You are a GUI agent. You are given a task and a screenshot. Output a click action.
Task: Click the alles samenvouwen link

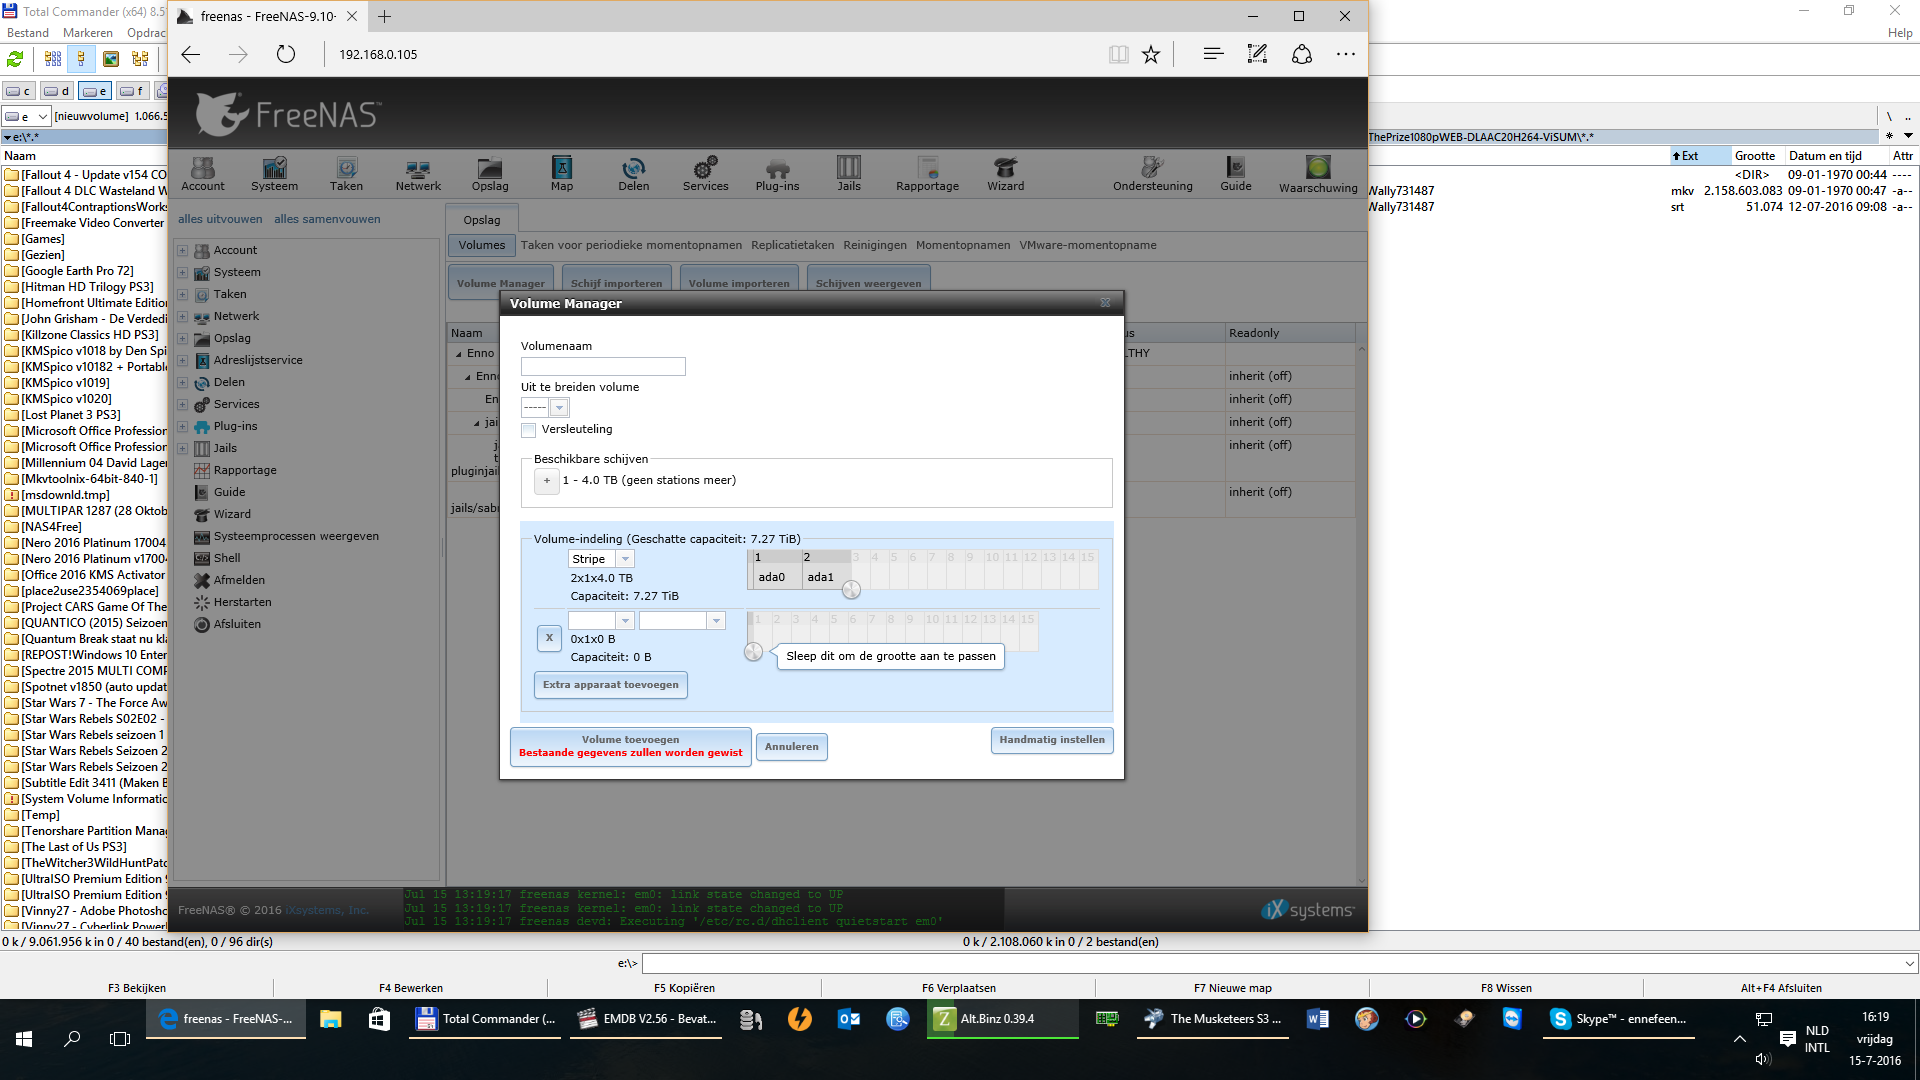tap(327, 219)
